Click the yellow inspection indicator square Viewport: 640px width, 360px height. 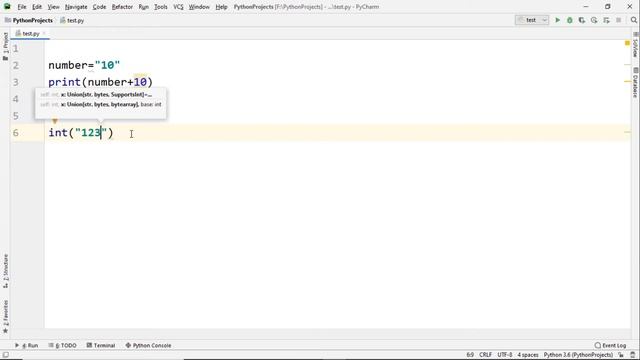(x=627, y=43)
